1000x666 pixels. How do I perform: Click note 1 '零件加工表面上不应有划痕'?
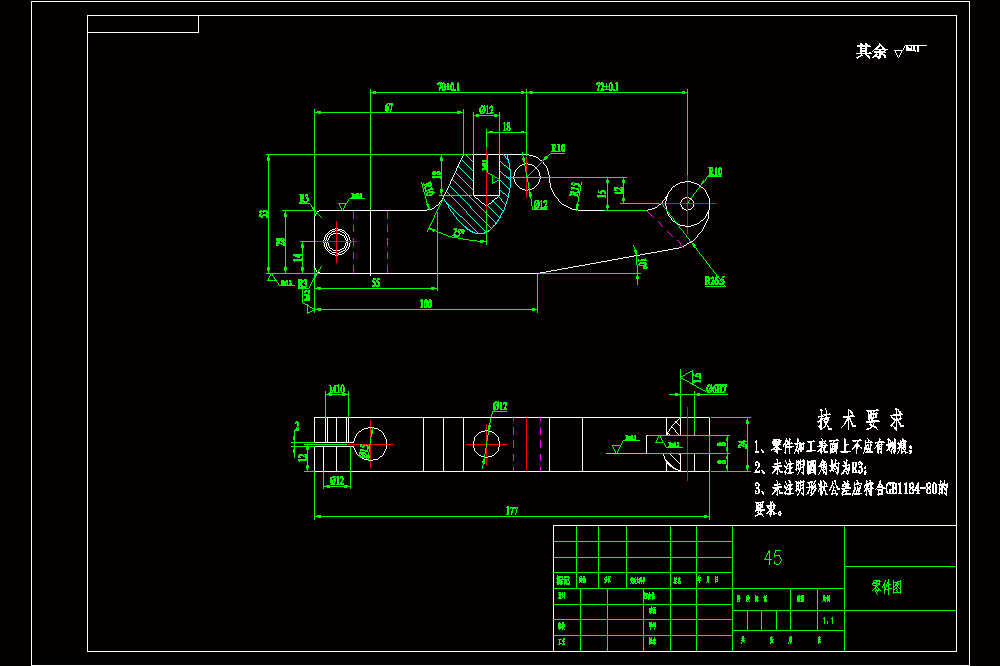click(834, 447)
